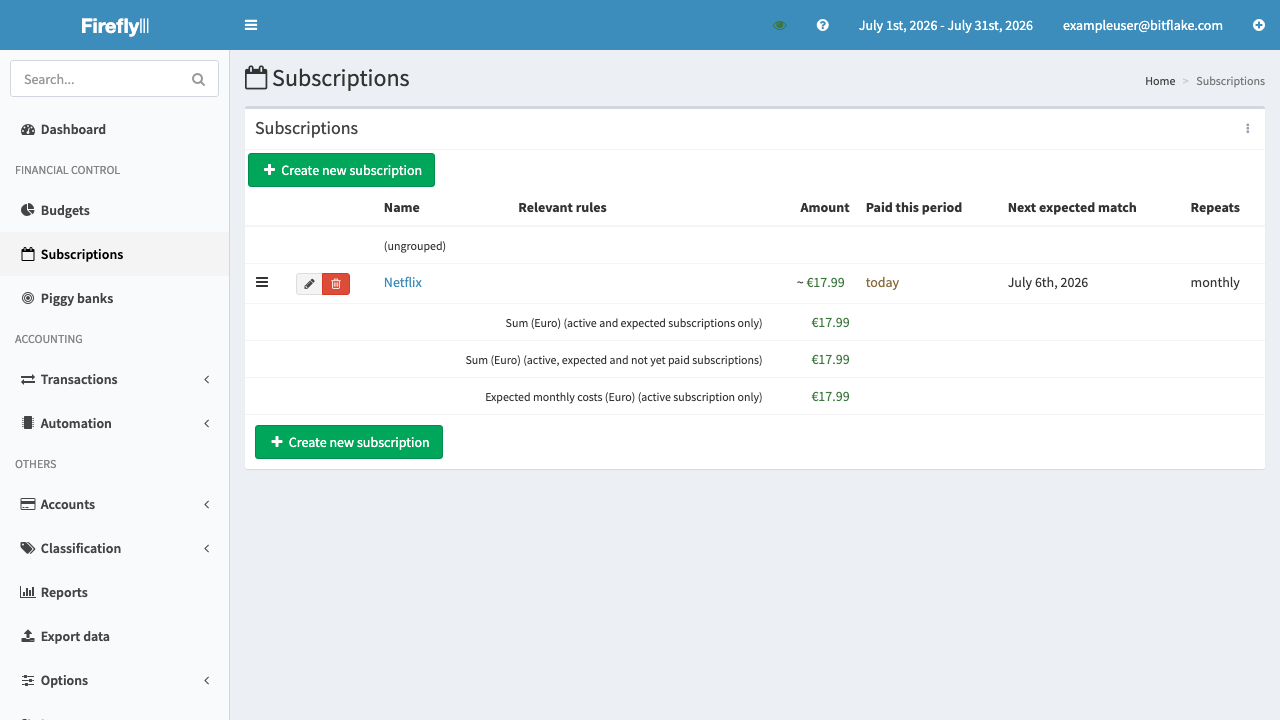Screen dimensions: 1280x720
Task: Click the Netflix drag handle icon
Action: click(x=262, y=282)
